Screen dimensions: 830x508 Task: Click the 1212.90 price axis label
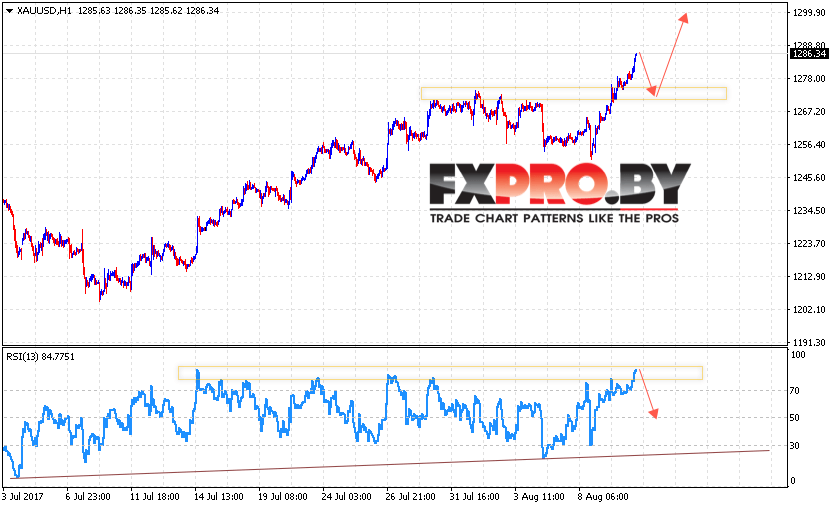click(809, 277)
